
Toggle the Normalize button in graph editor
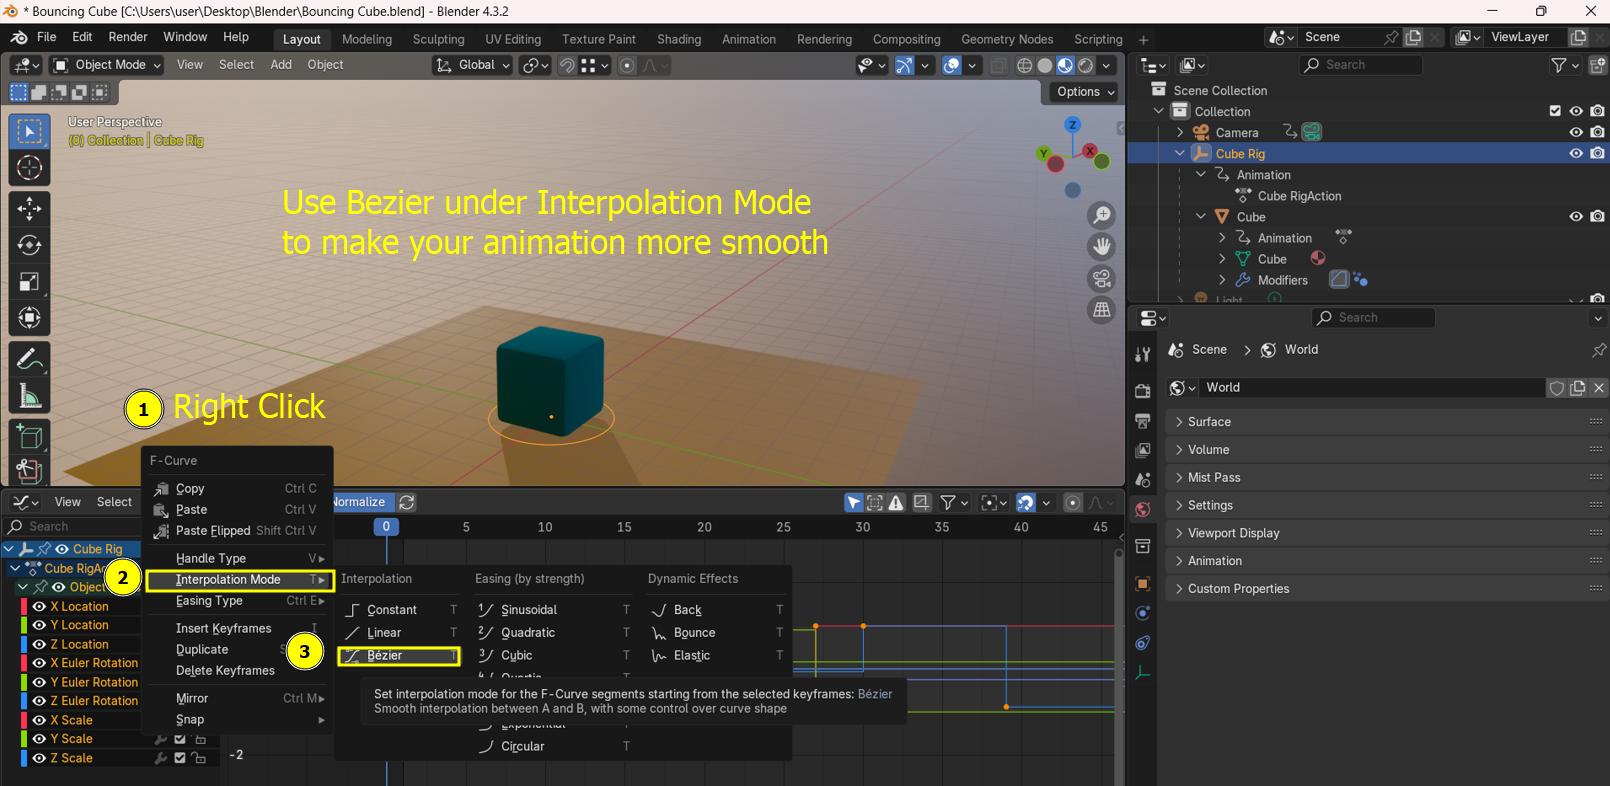point(362,502)
